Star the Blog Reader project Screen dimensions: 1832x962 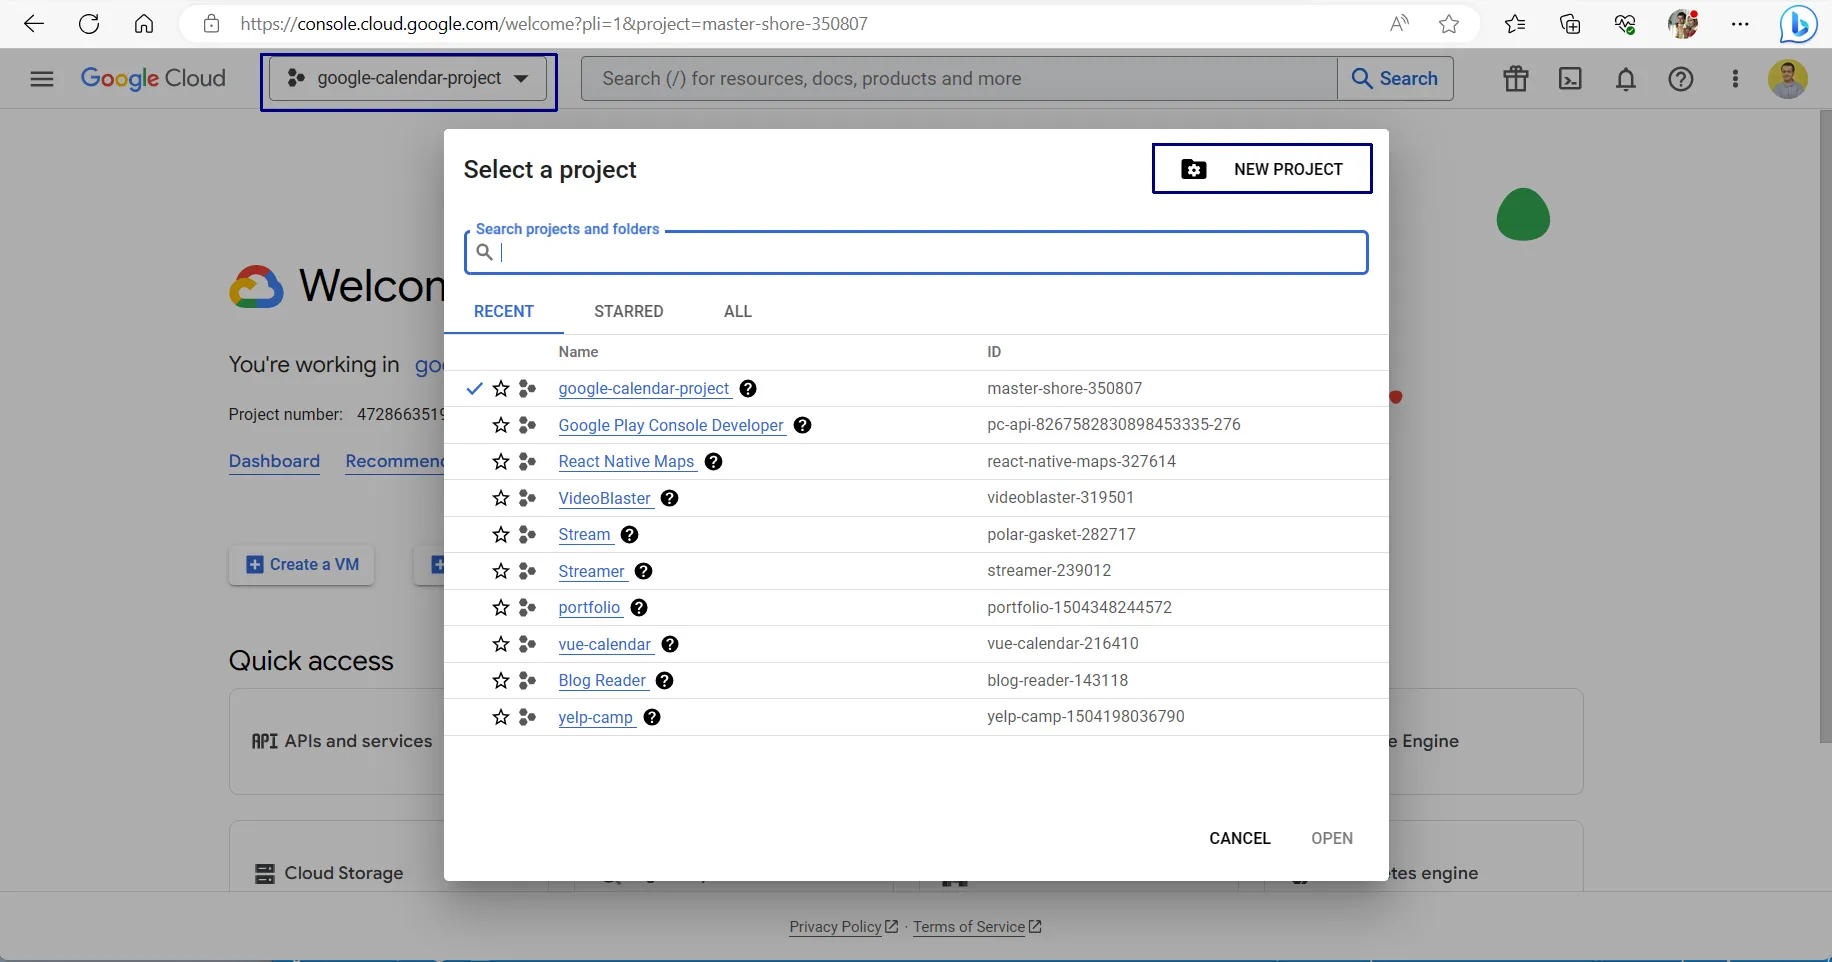[x=501, y=681]
